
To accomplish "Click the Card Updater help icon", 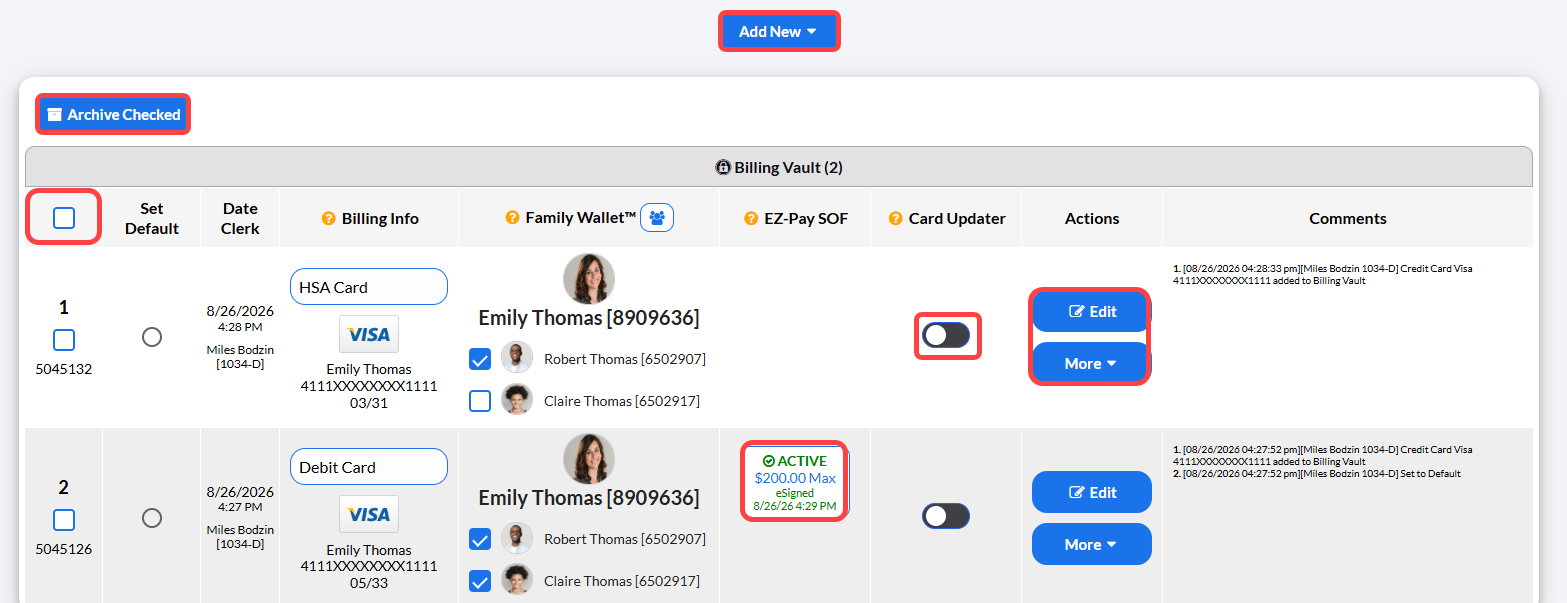I will [895, 218].
